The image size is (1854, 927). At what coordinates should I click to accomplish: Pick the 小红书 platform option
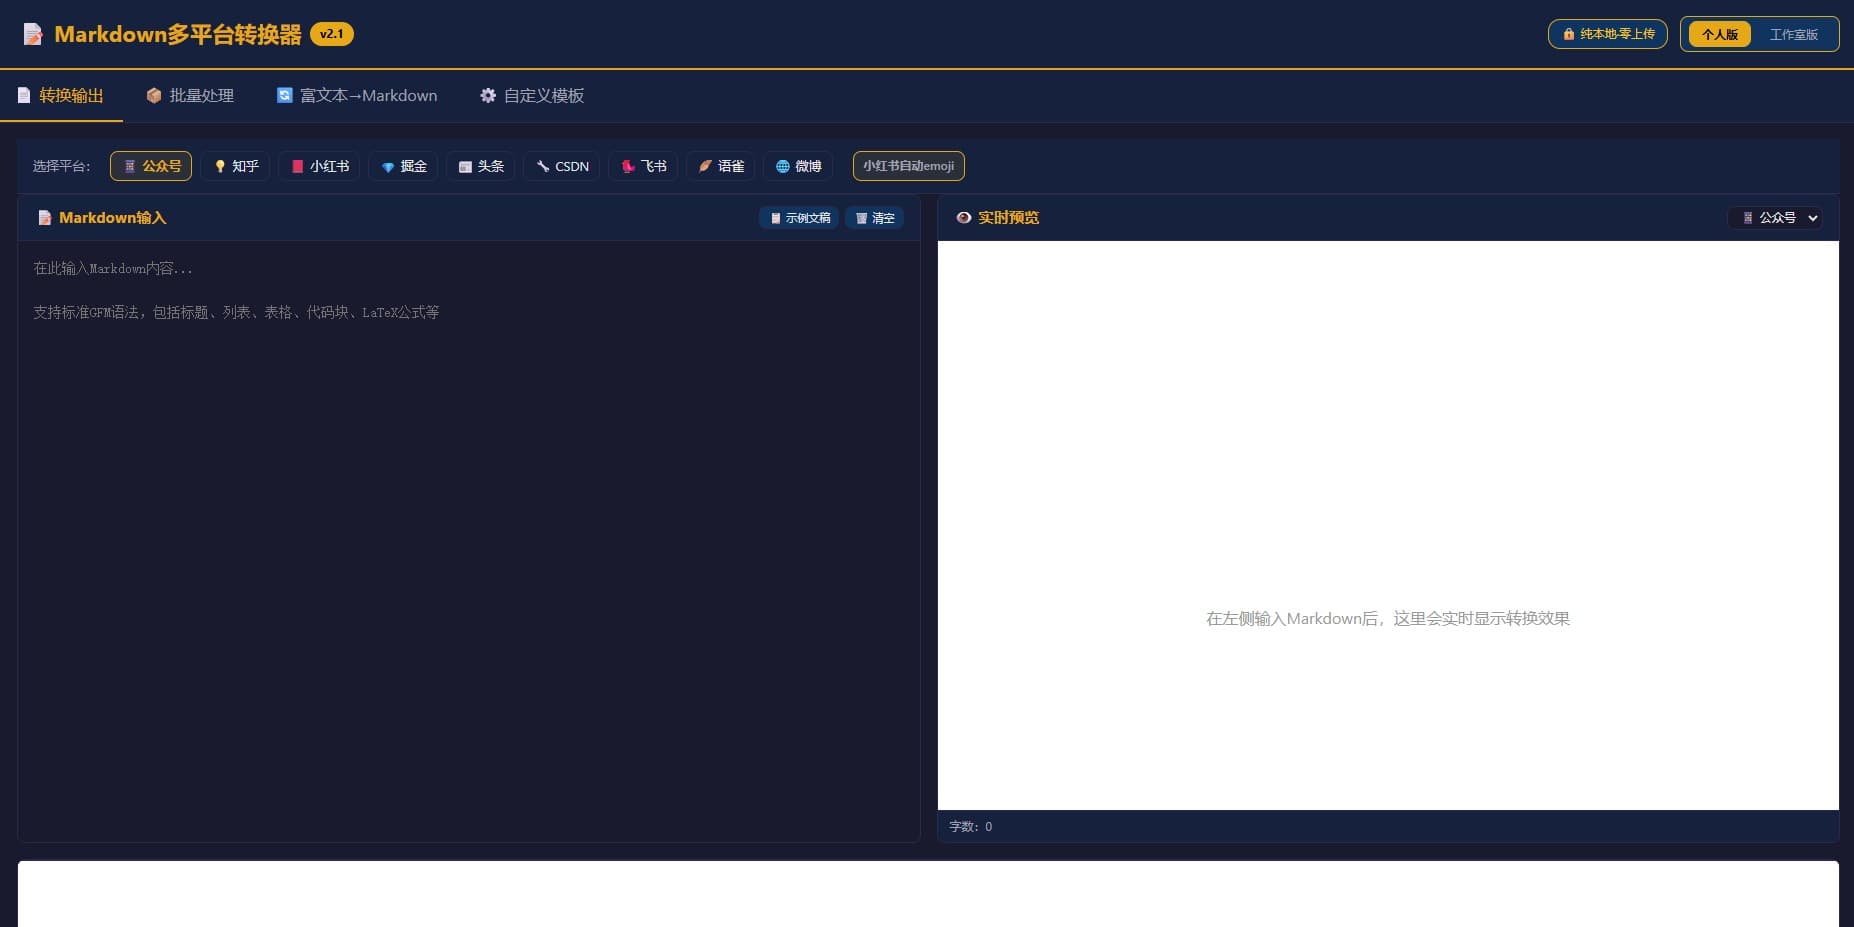pyautogui.click(x=319, y=166)
